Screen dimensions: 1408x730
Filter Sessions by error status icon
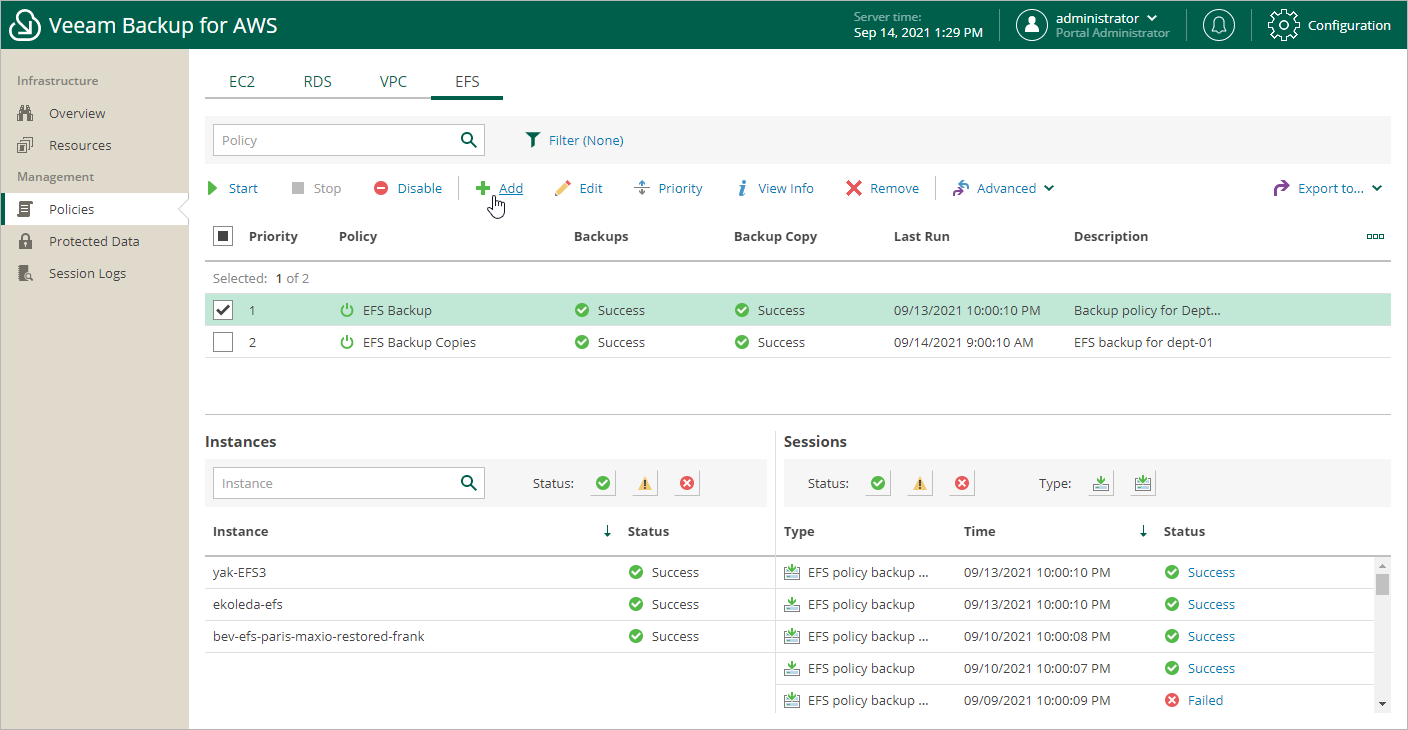point(961,483)
